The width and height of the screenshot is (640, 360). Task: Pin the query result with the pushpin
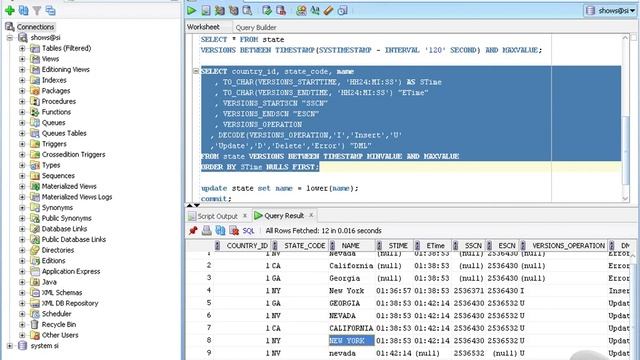click(193, 231)
